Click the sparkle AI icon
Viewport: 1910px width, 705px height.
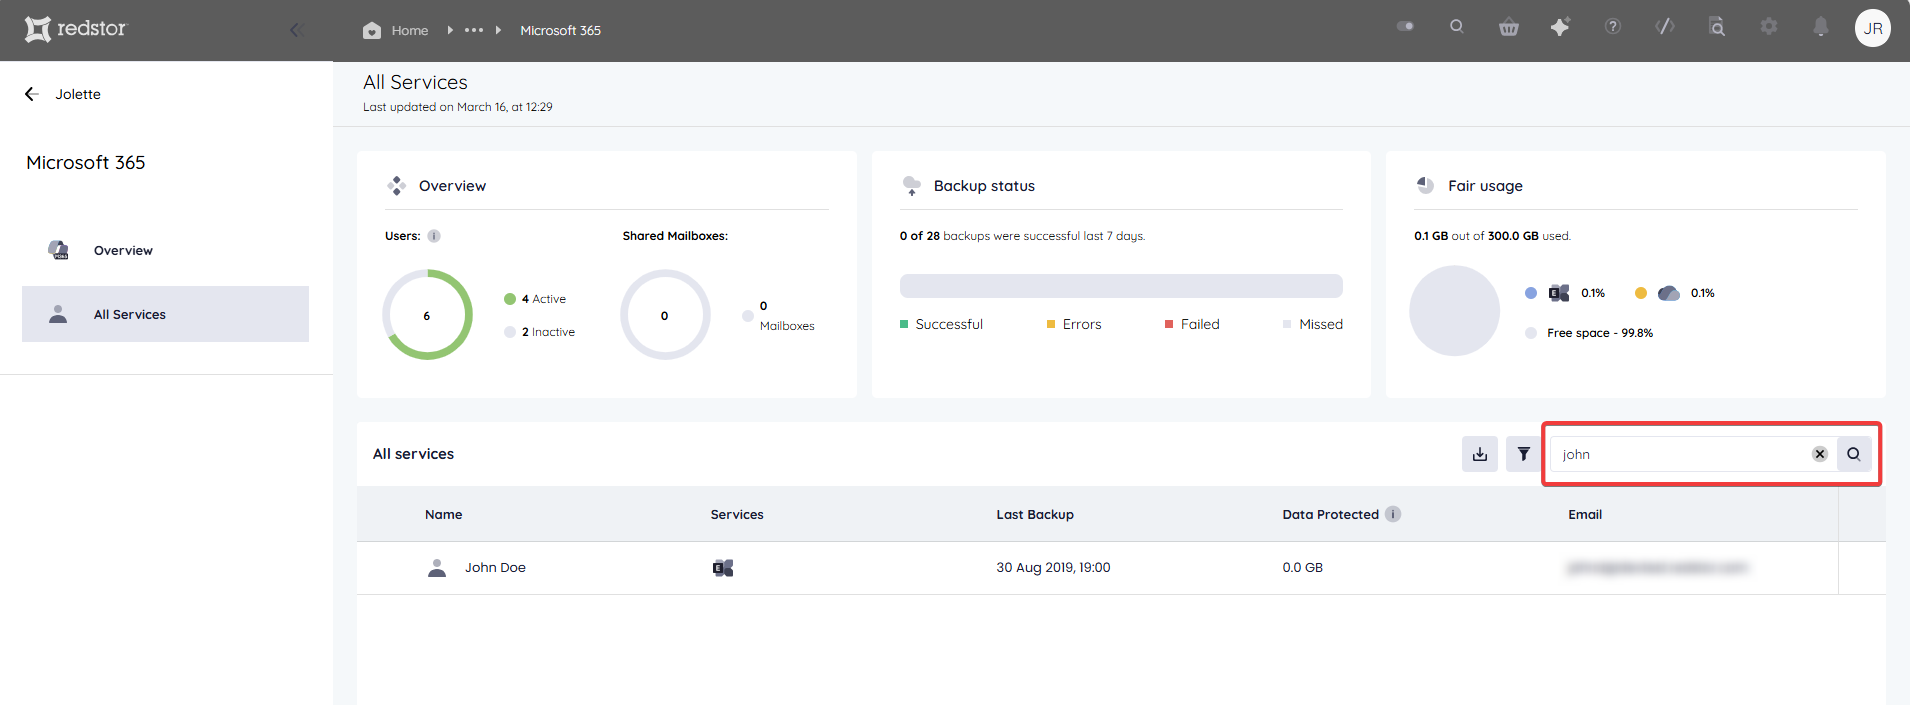[1560, 27]
